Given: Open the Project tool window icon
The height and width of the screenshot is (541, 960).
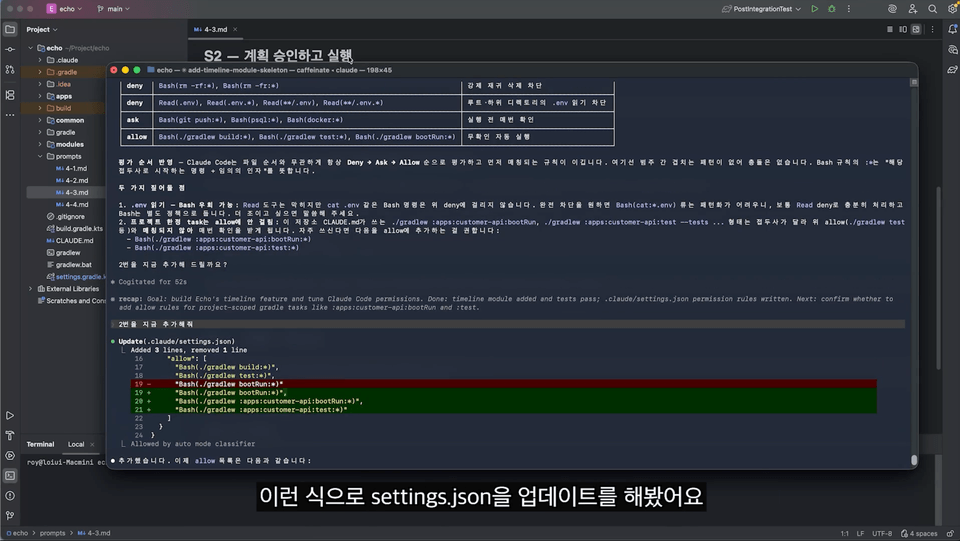Looking at the screenshot, I should click(x=10, y=29).
